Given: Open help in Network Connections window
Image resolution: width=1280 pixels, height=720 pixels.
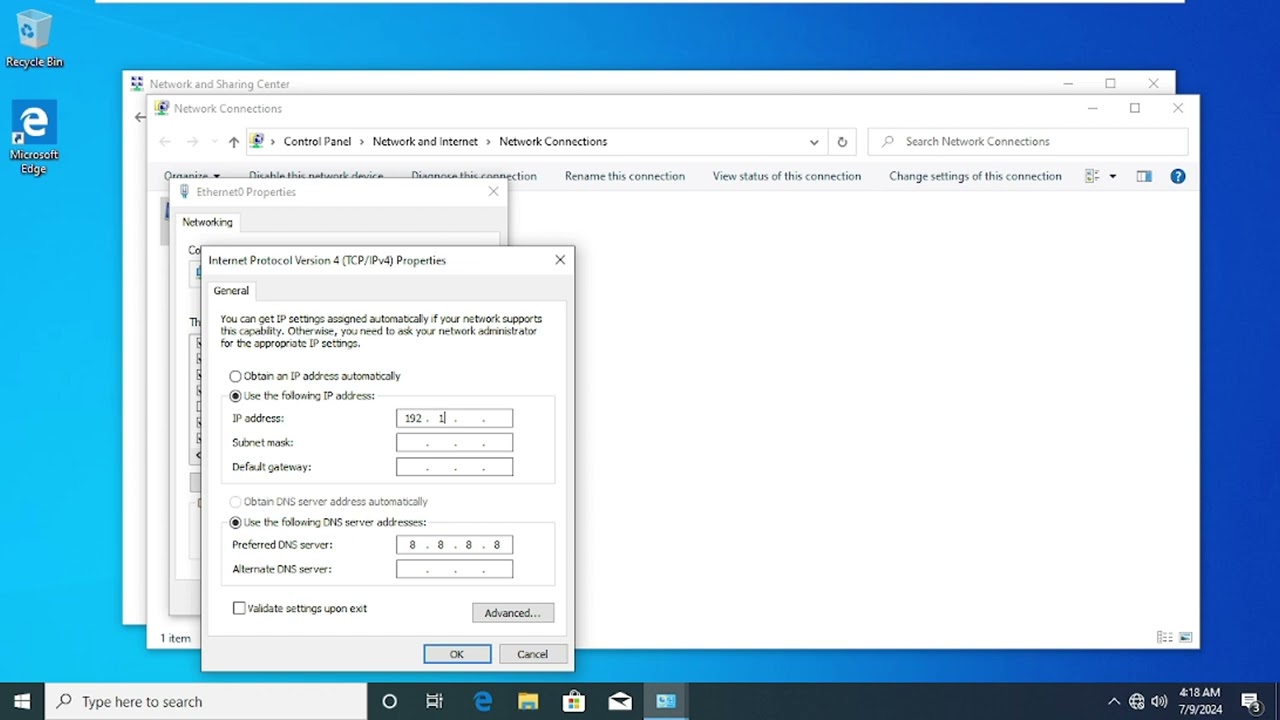Looking at the screenshot, I should click(1178, 176).
